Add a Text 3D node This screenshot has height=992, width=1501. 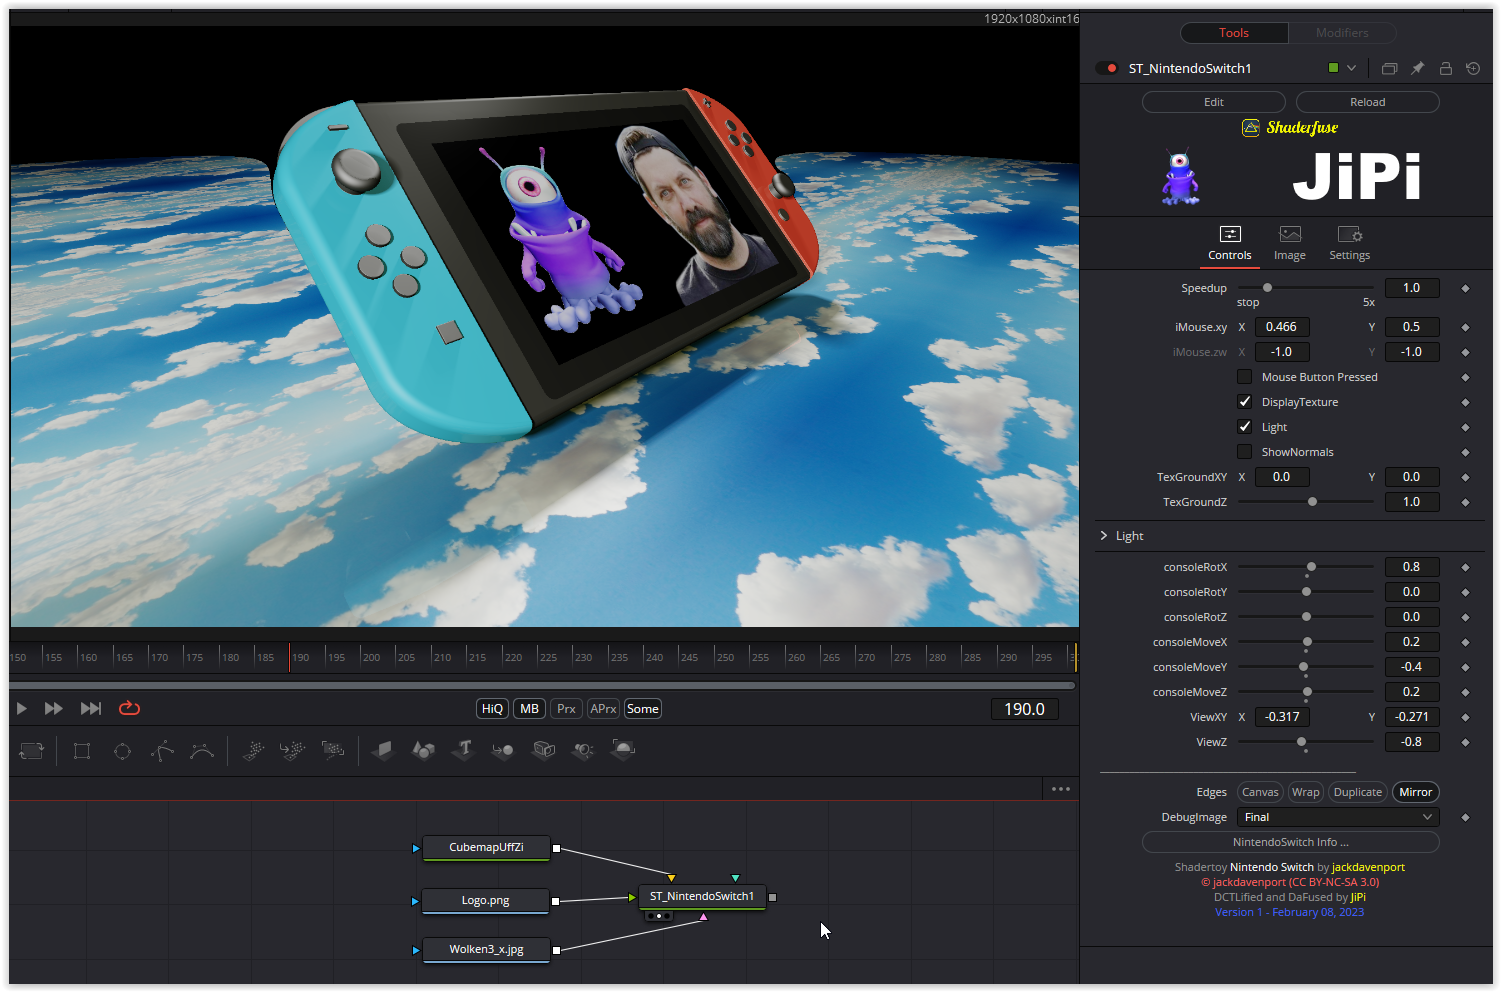click(463, 750)
